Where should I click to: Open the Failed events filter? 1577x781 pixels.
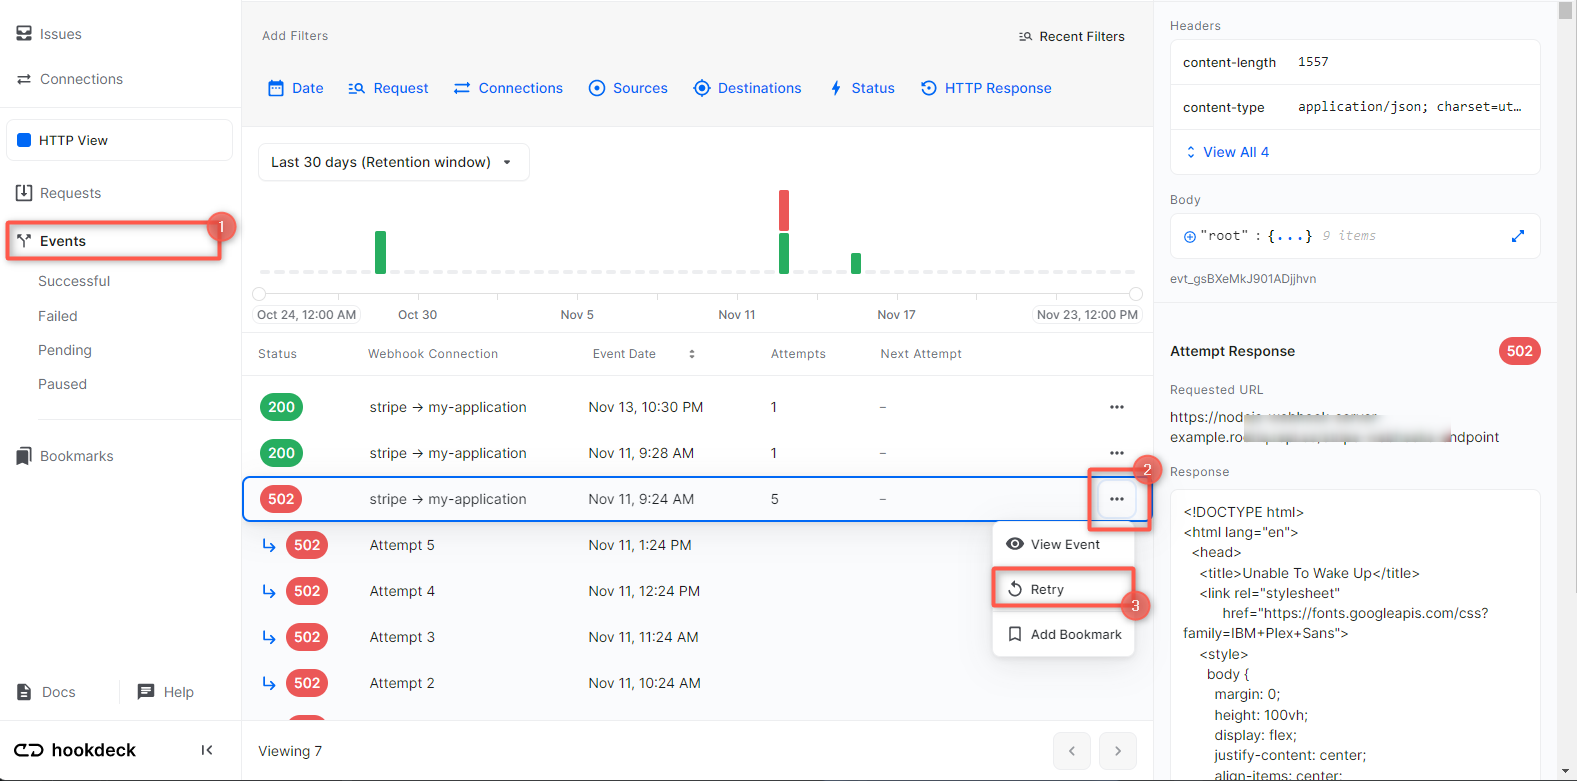[x=58, y=316]
